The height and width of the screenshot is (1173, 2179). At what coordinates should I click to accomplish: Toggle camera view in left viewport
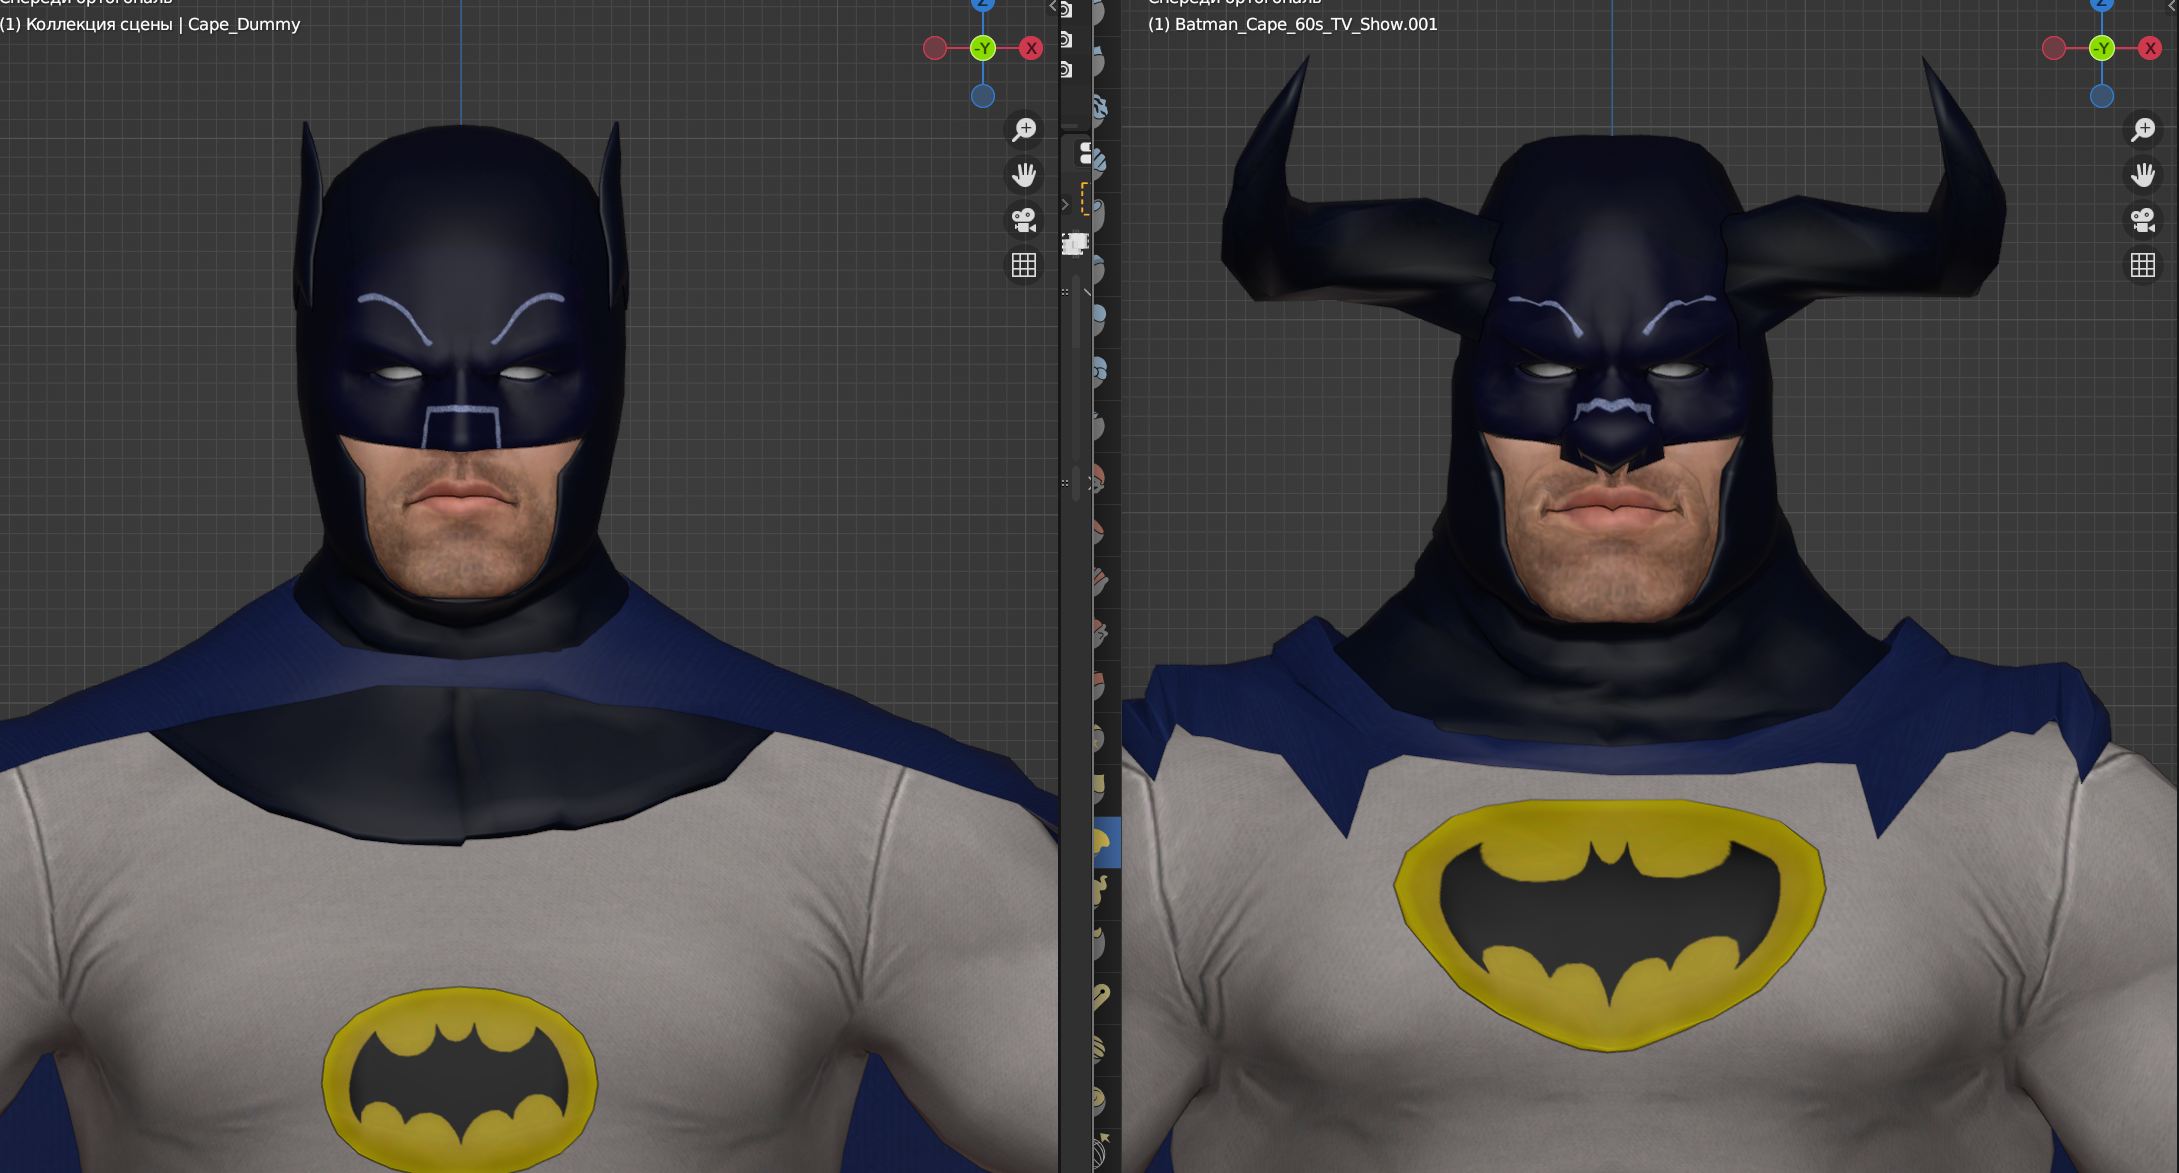point(1024,220)
